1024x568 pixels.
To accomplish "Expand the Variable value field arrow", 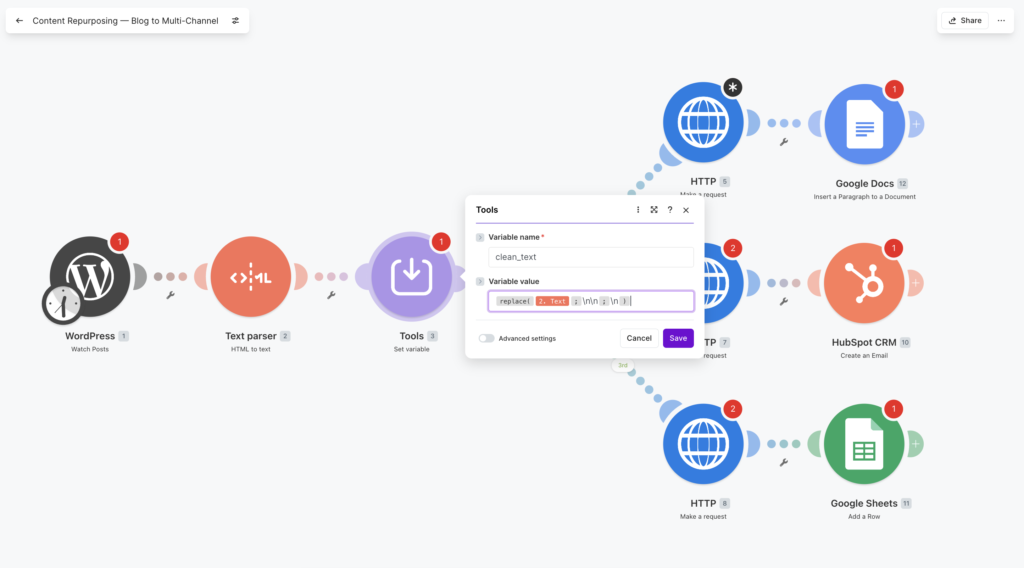I will [x=480, y=281].
